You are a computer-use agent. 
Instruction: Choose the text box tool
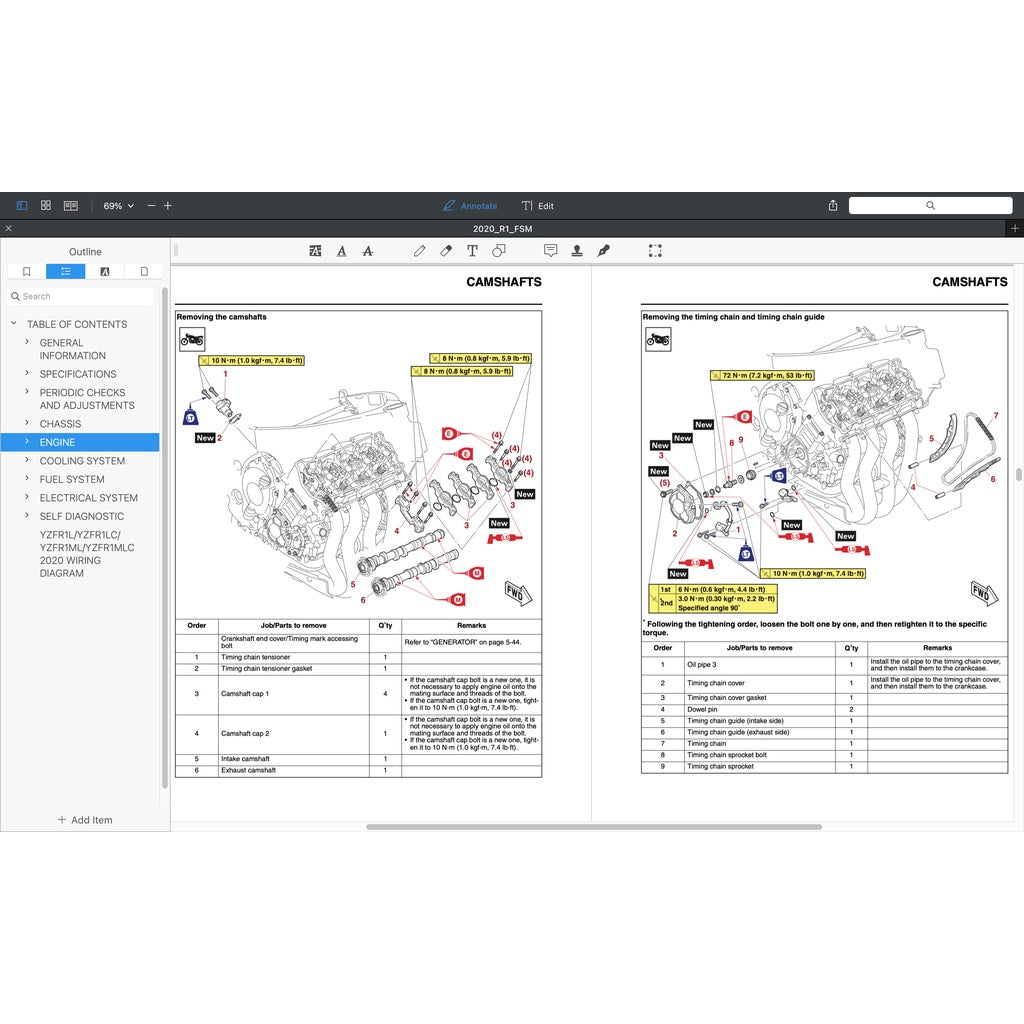pos(472,251)
